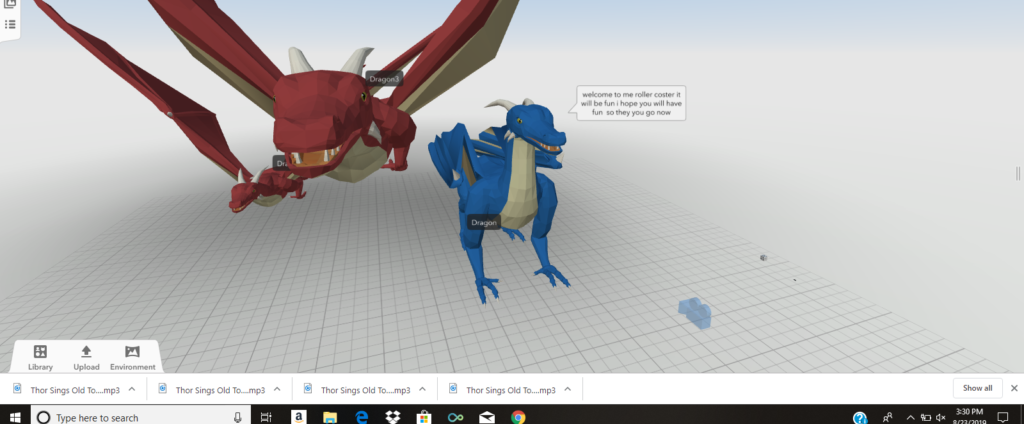The height and width of the screenshot is (424, 1024).
Task: Open the Upload panel
Action: click(86, 358)
